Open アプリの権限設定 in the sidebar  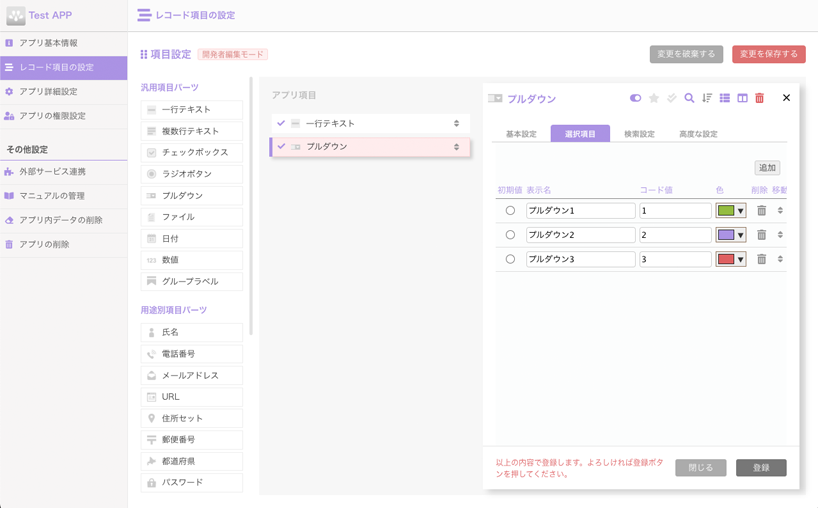click(x=64, y=116)
